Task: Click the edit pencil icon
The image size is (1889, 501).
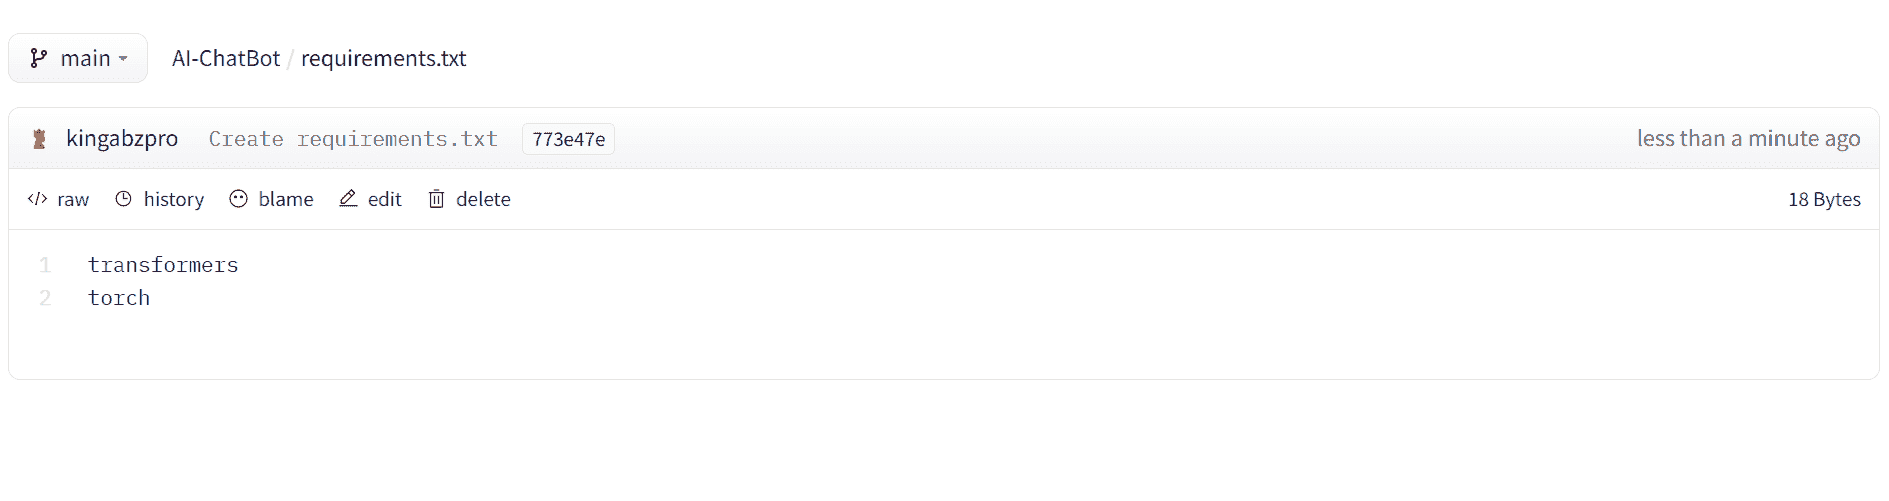Action: (x=348, y=199)
